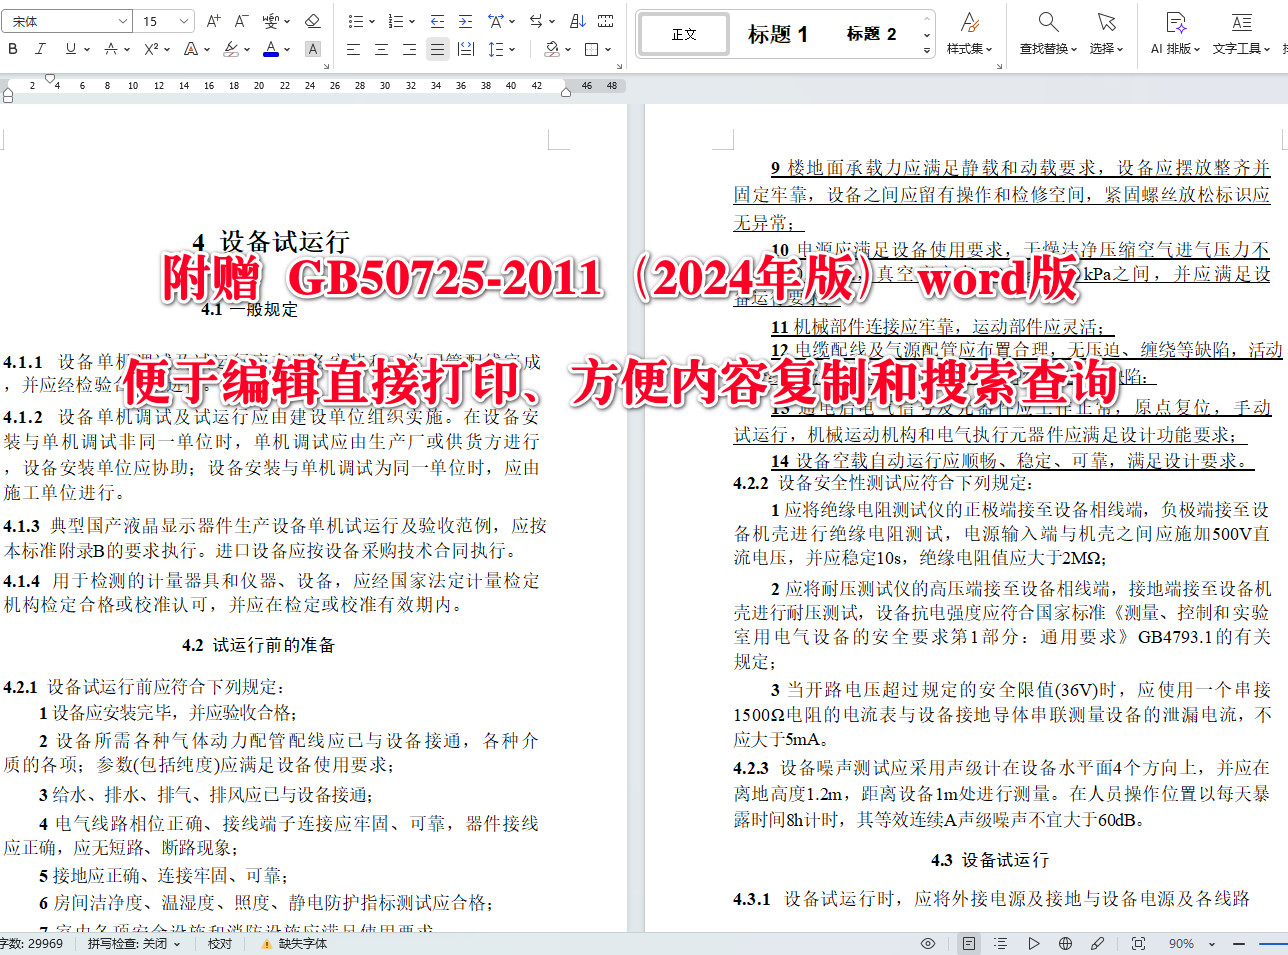The height and width of the screenshot is (955, 1288).
Task: Click the paragraph shading paint bucket icon
Action: pyautogui.click(x=551, y=49)
